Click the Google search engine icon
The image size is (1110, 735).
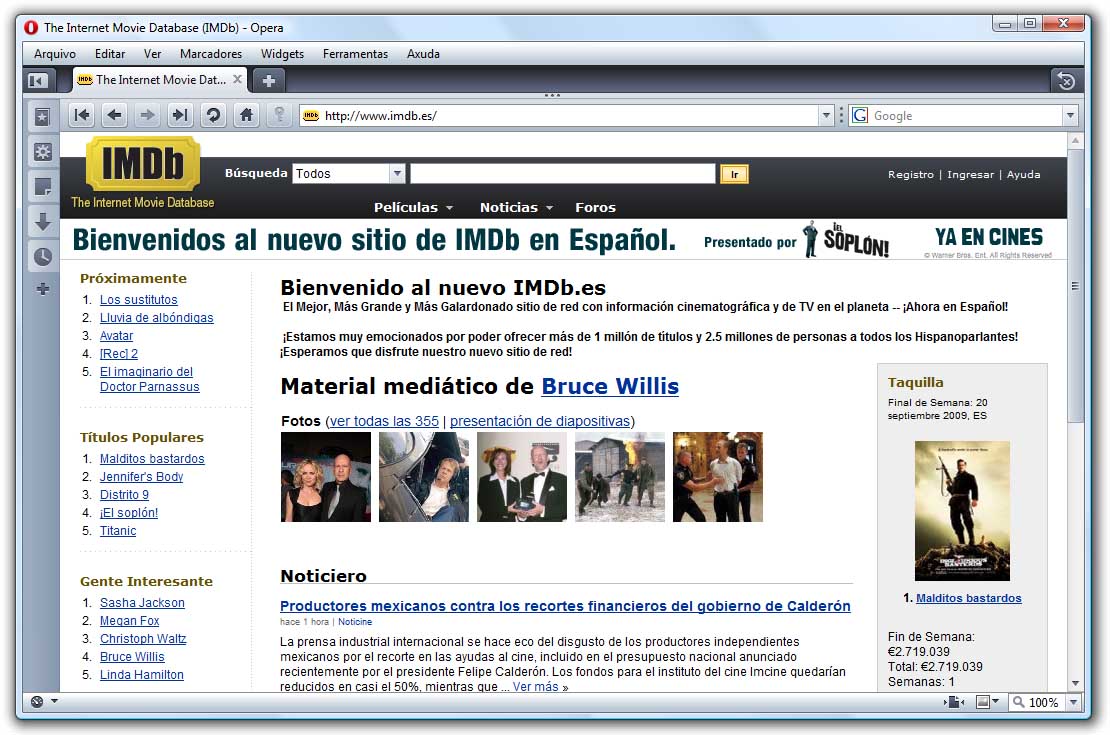[x=860, y=115]
